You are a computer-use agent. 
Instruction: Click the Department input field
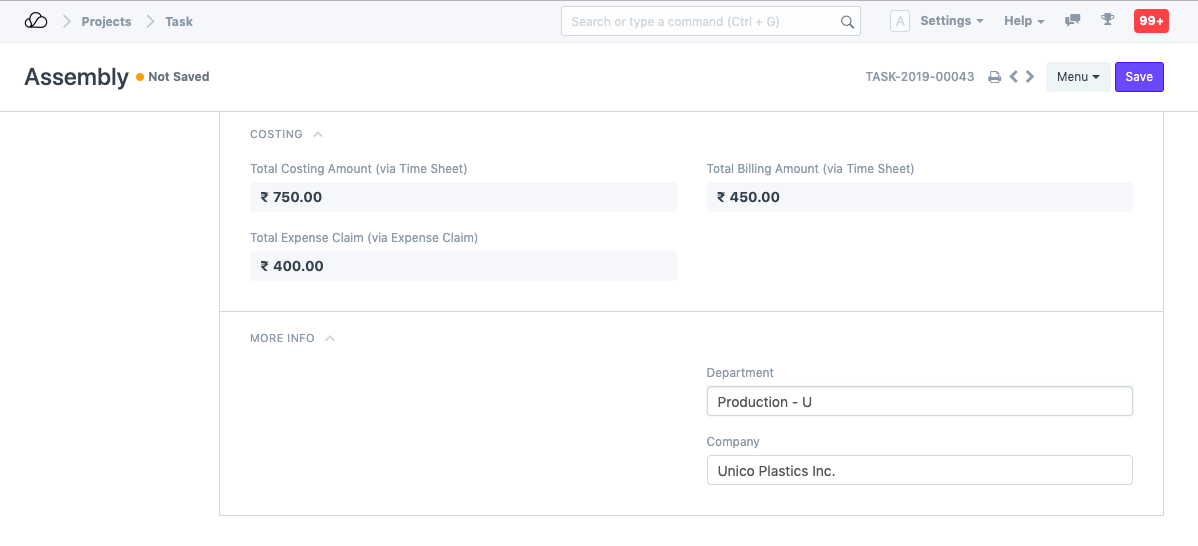919,402
